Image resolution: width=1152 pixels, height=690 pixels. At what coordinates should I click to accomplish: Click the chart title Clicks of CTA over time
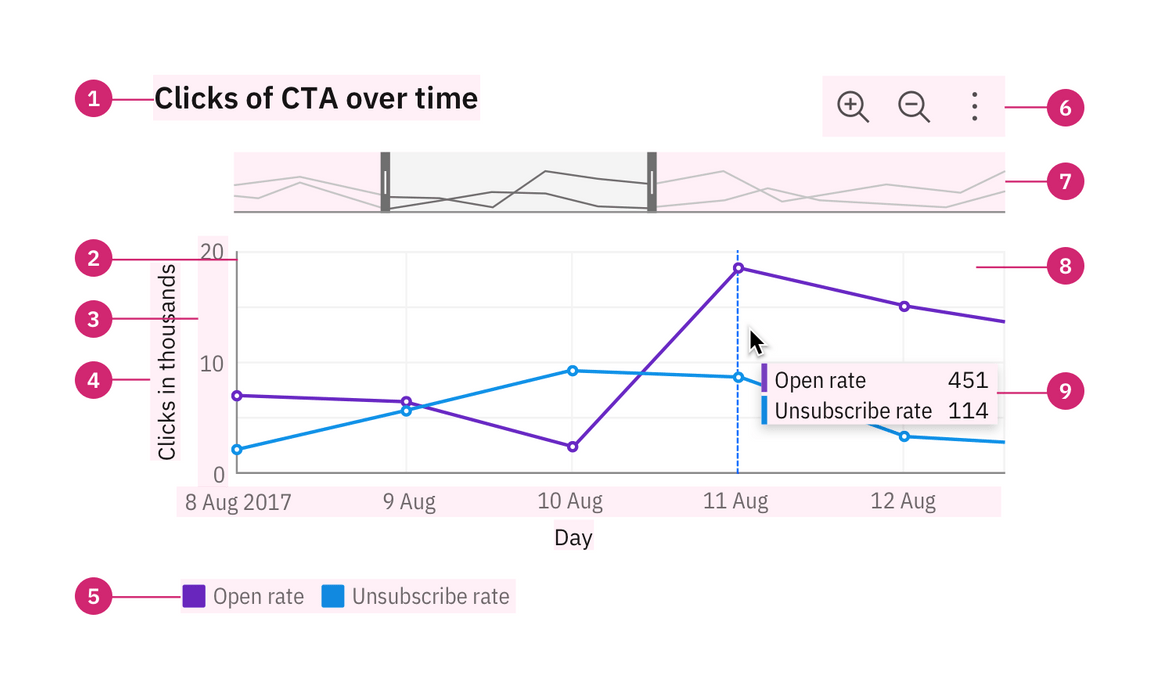pyautogui.click(x=316, y=98)
